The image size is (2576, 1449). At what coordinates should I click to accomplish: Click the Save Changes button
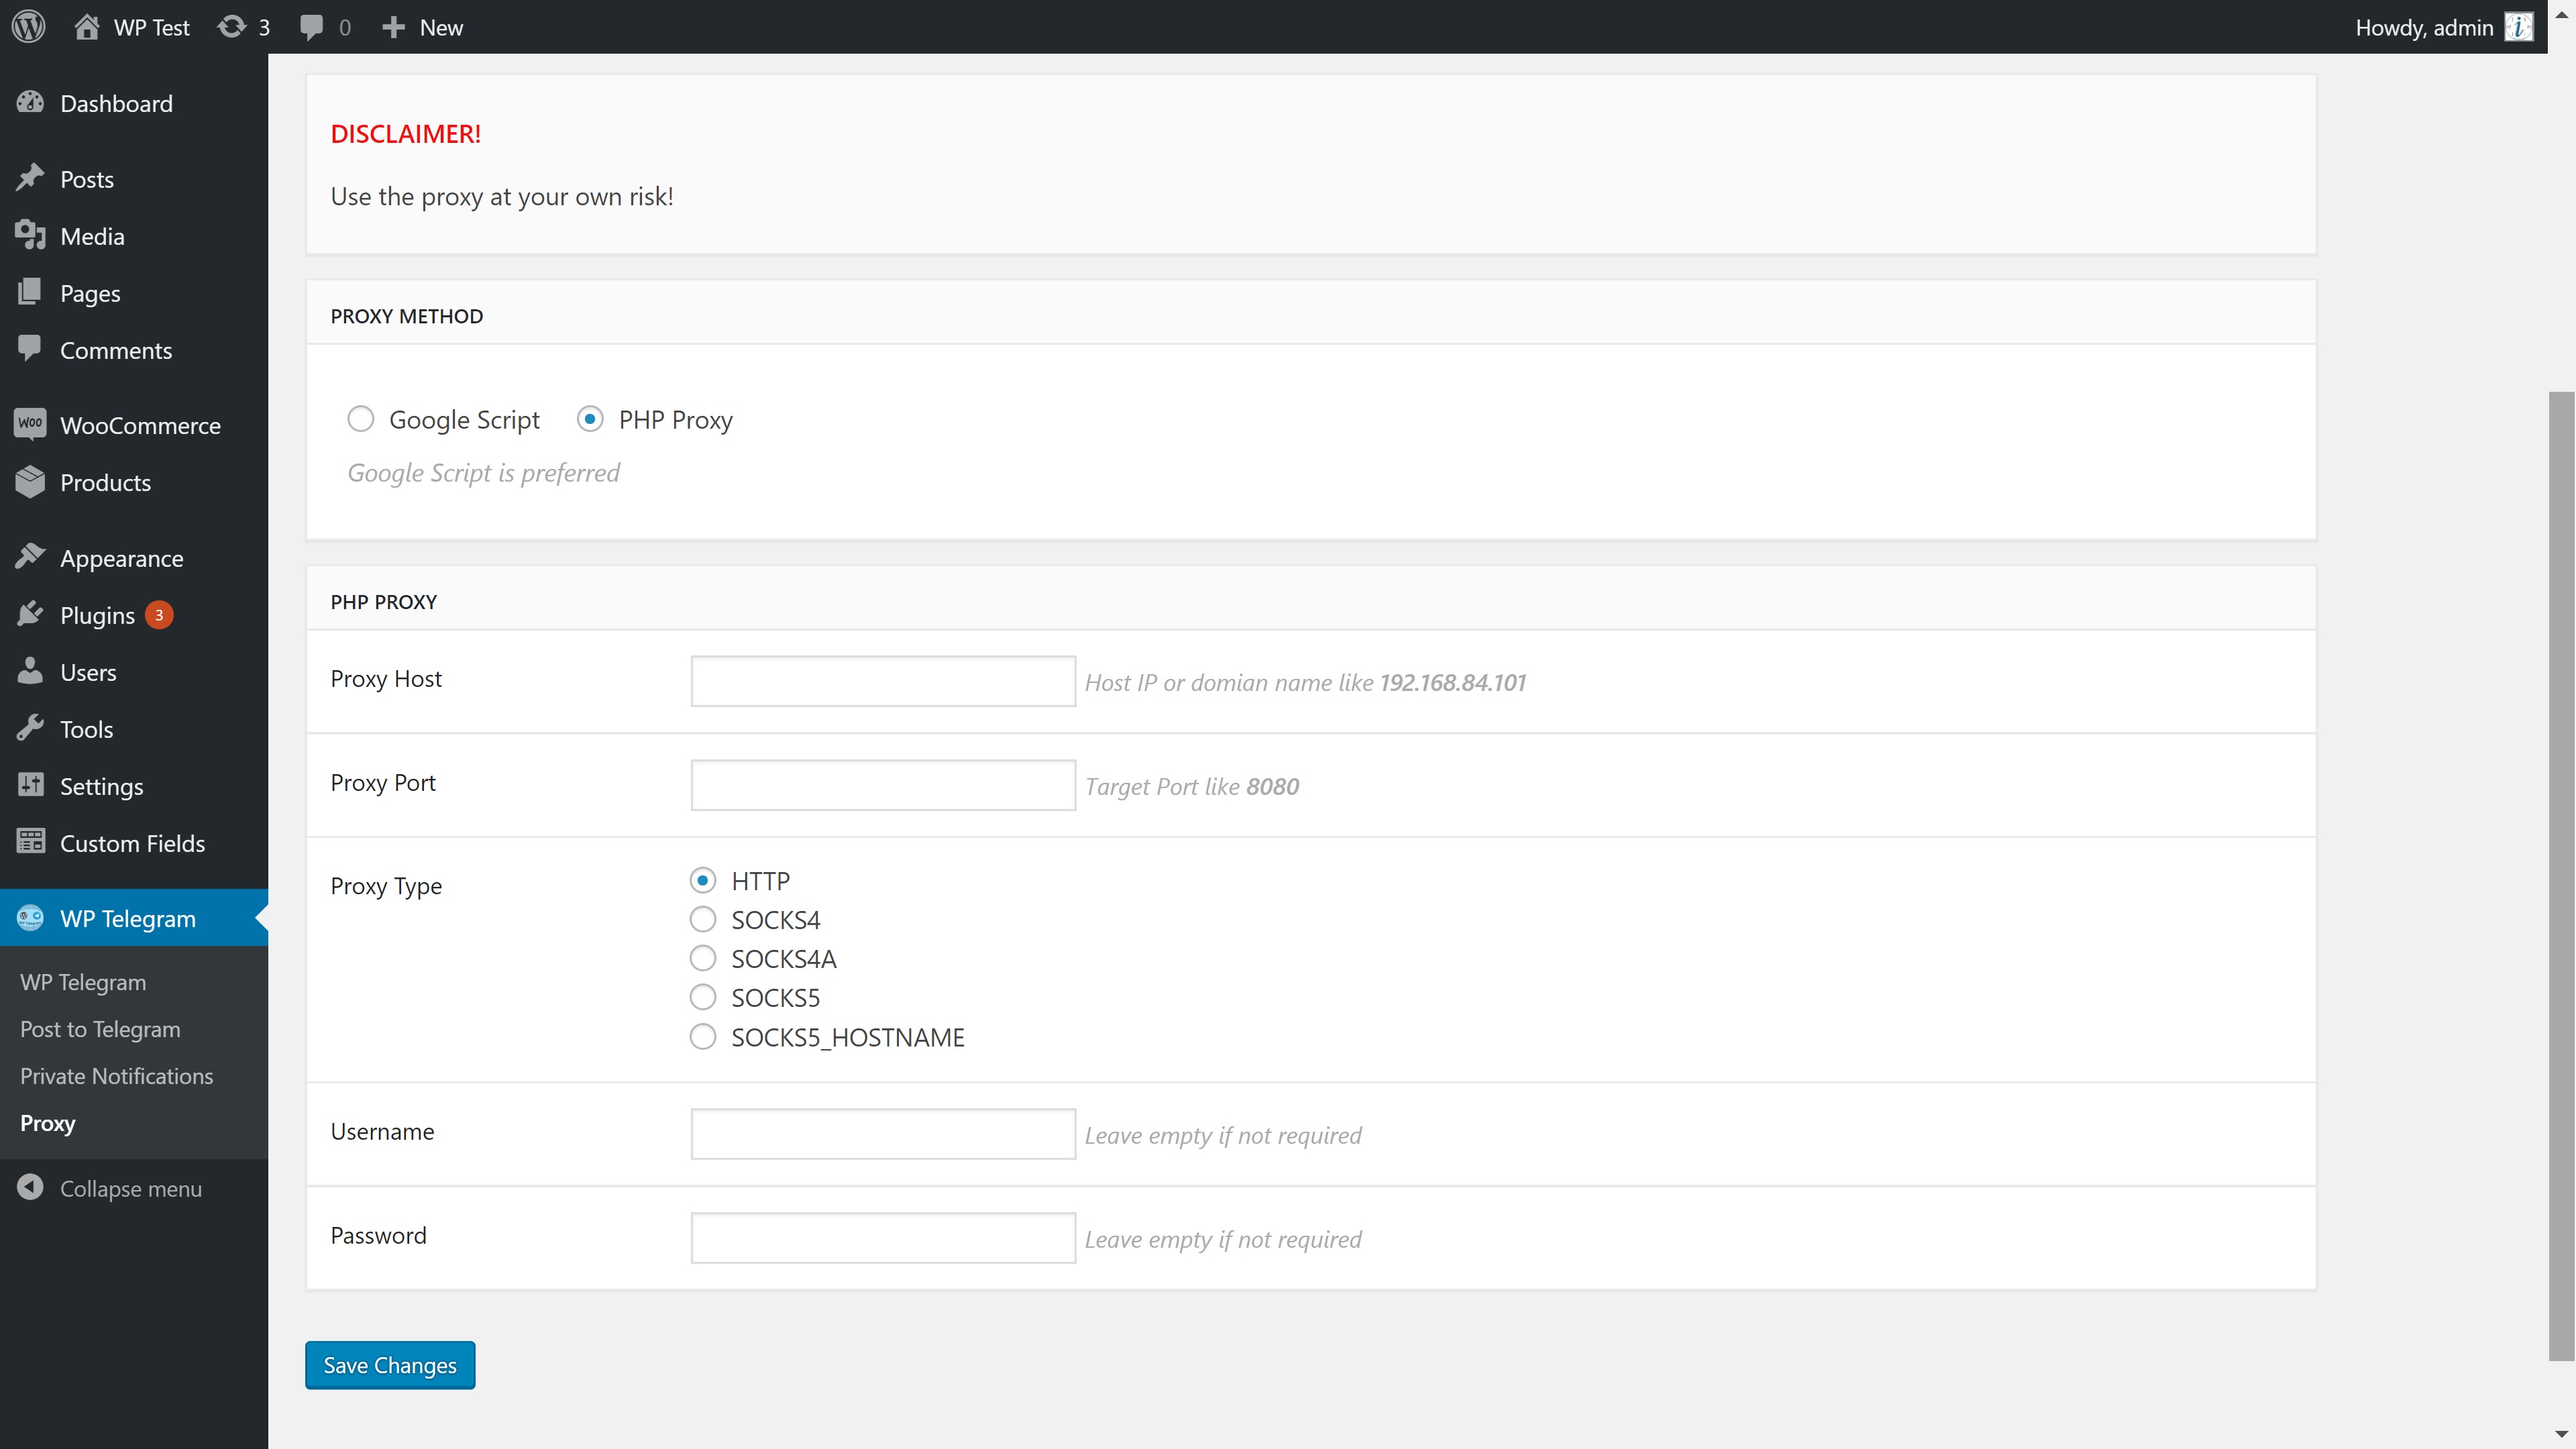pyautogui.click(x=390, y=1365)
